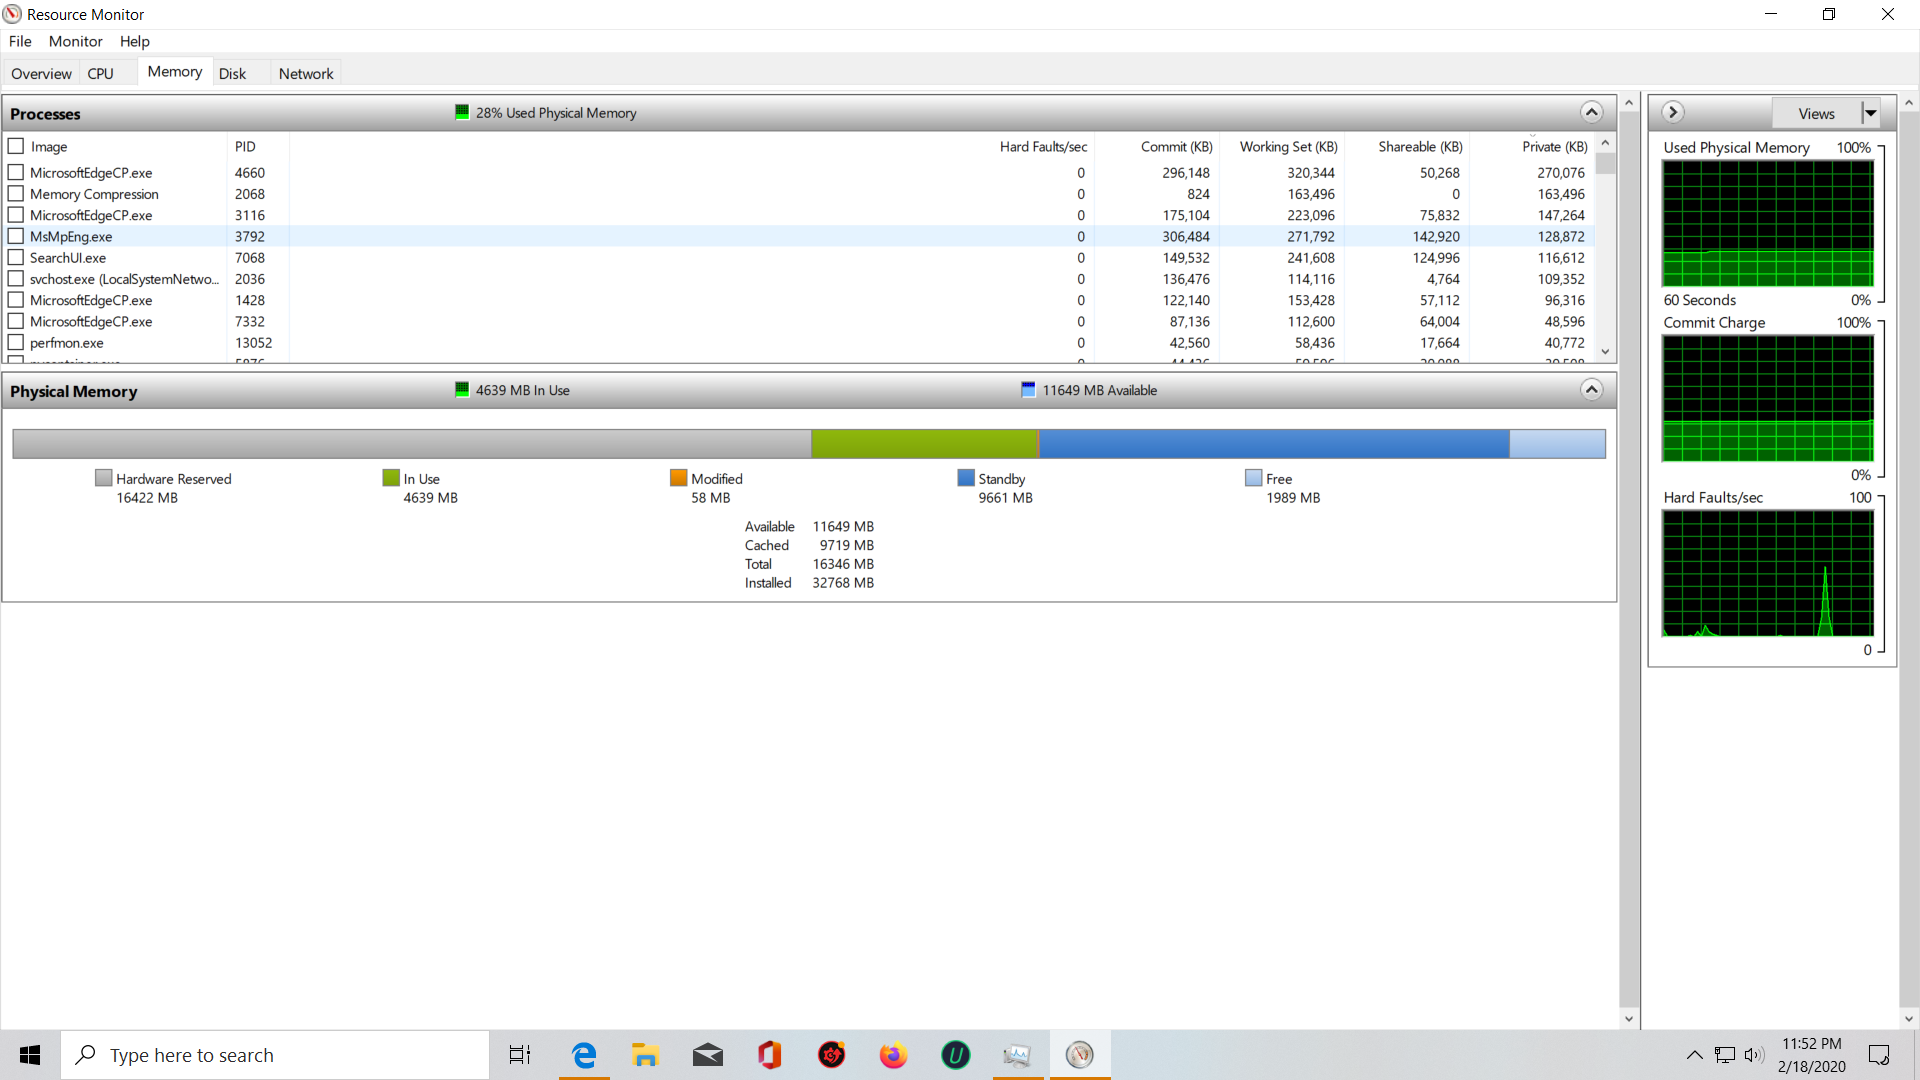Open the Views dropdown arrow
The width and height of the screenshot is (1920, 1080).
coord(1870,113)
